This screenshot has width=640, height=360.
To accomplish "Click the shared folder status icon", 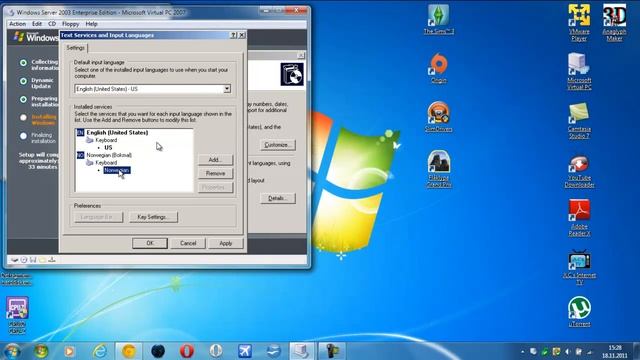I will [x=42, y=260].
